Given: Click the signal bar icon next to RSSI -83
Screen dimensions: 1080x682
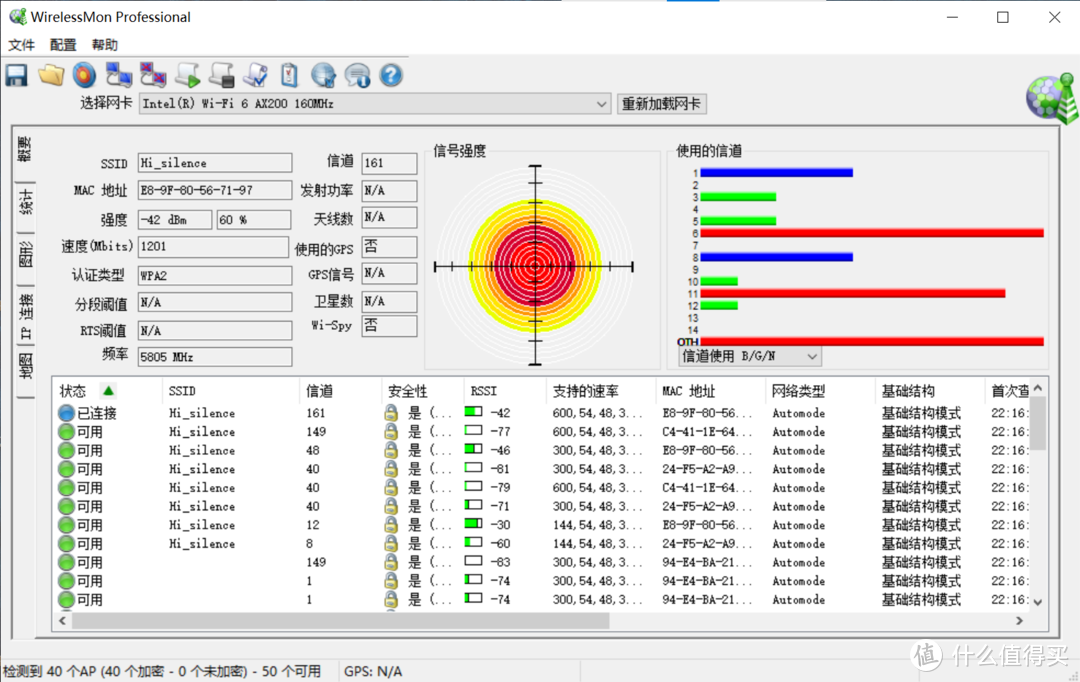Looking at the screenshot, I should coord(473,561).
